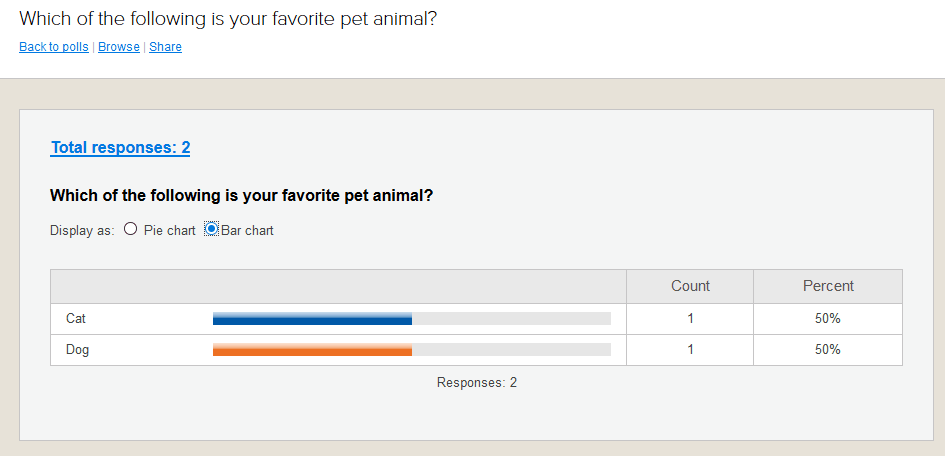Select the Bar chart radio button
This screenshot has height=456, width=945.
click(x=212, y=229)
